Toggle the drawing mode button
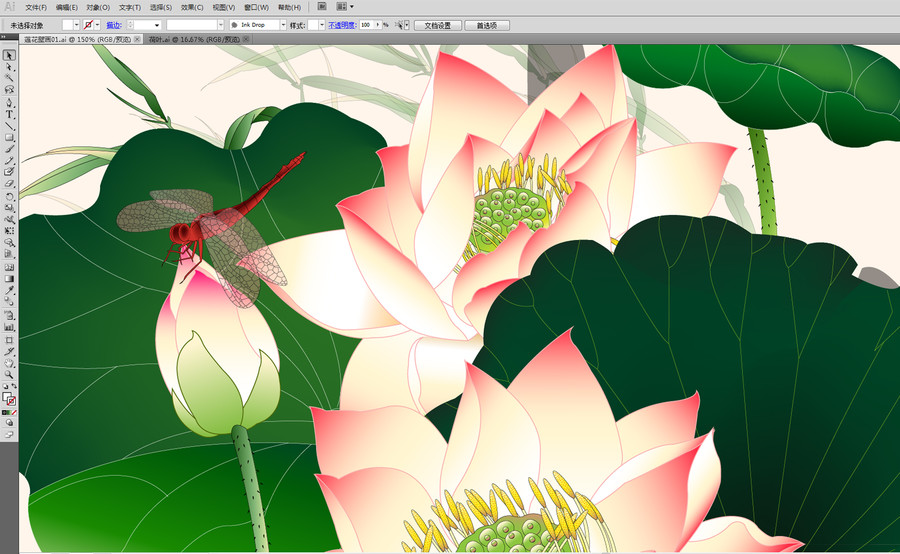The height and width of the screenshot is (554, 900). pyautogui.click(x=9, y=423)
